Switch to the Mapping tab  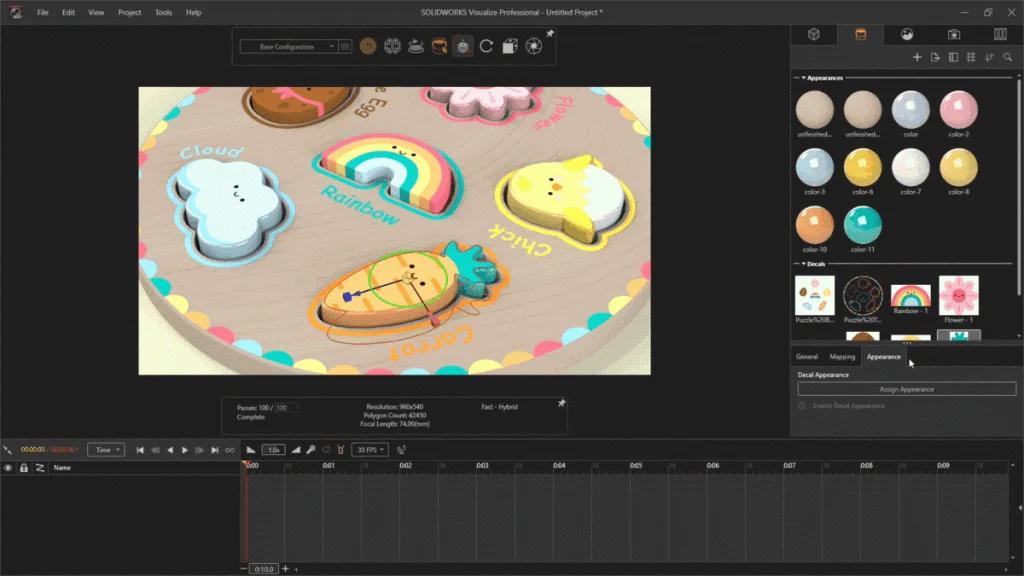coord(842,356)
